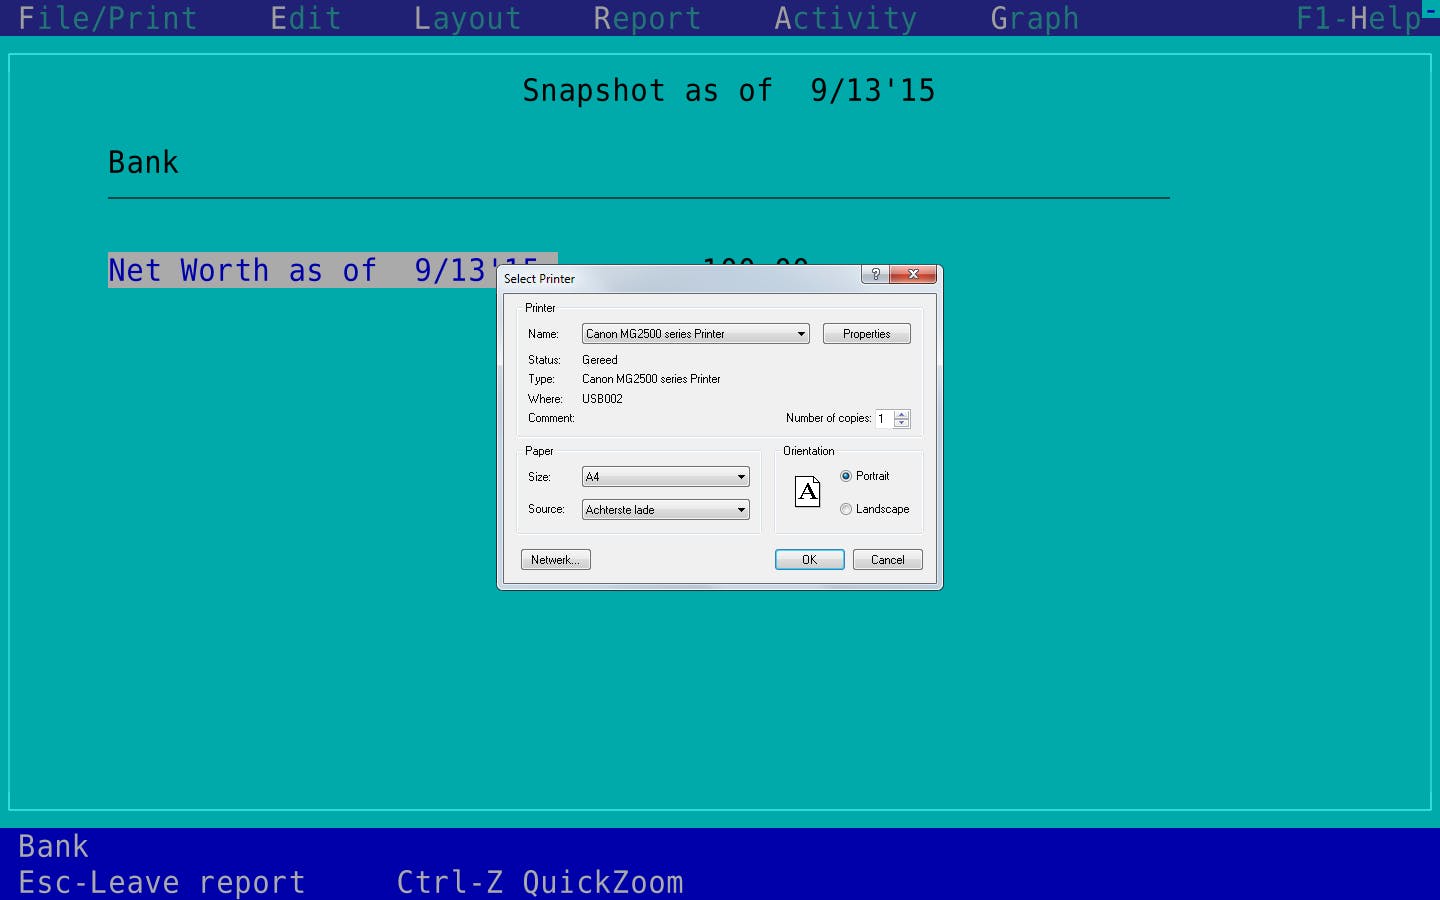Increase number of copies with up arrow
This screenshot has height=900, width=1440.
(902, 414)
